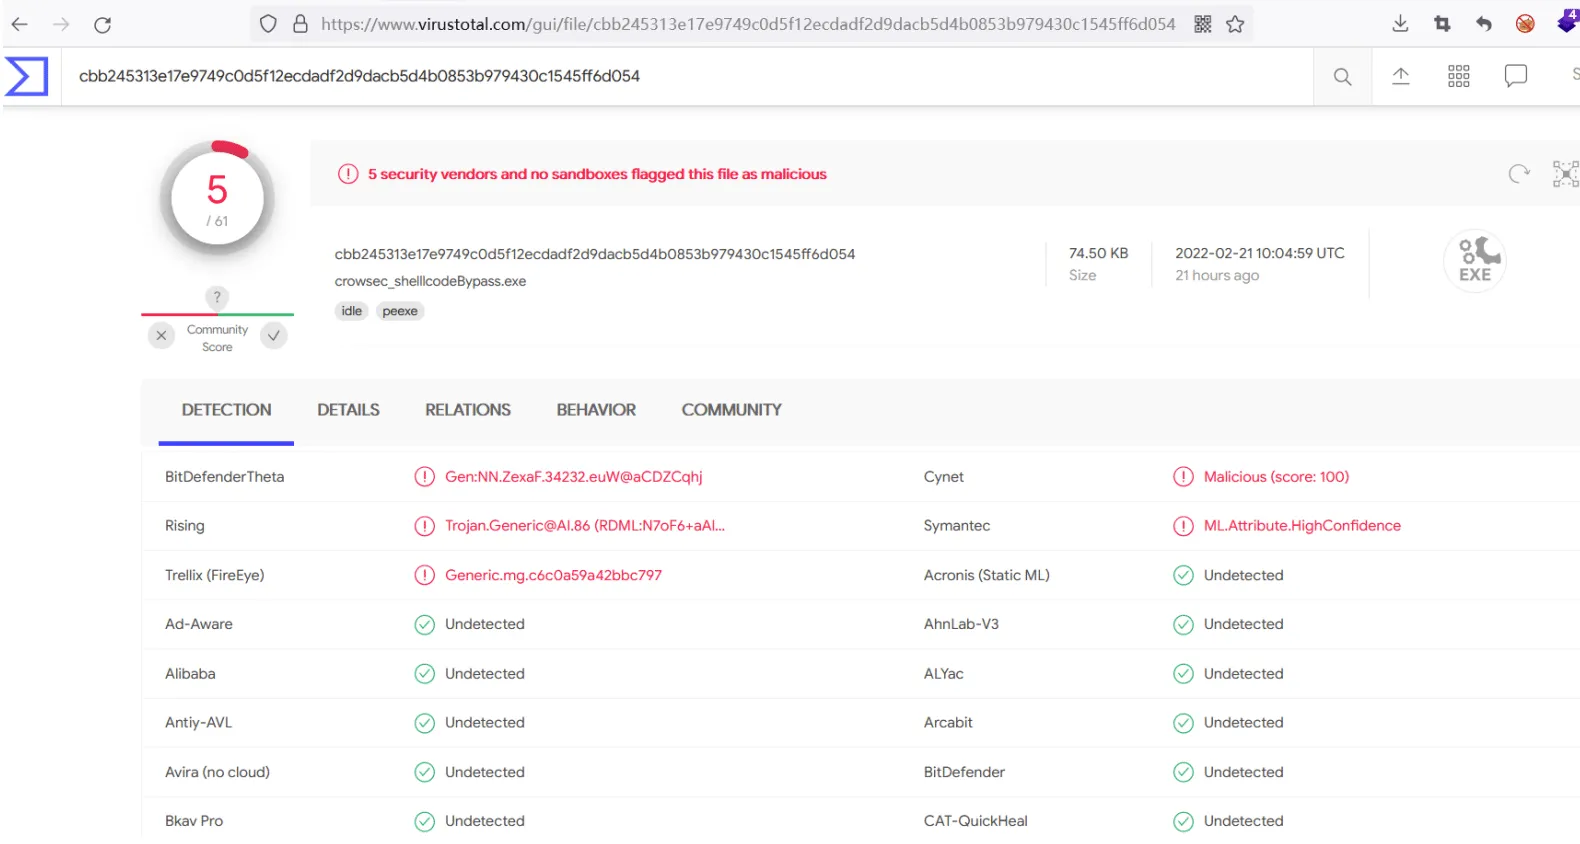Click the community score question mark
Screen dimensions: 1580x844
click(x=217, y=297)
